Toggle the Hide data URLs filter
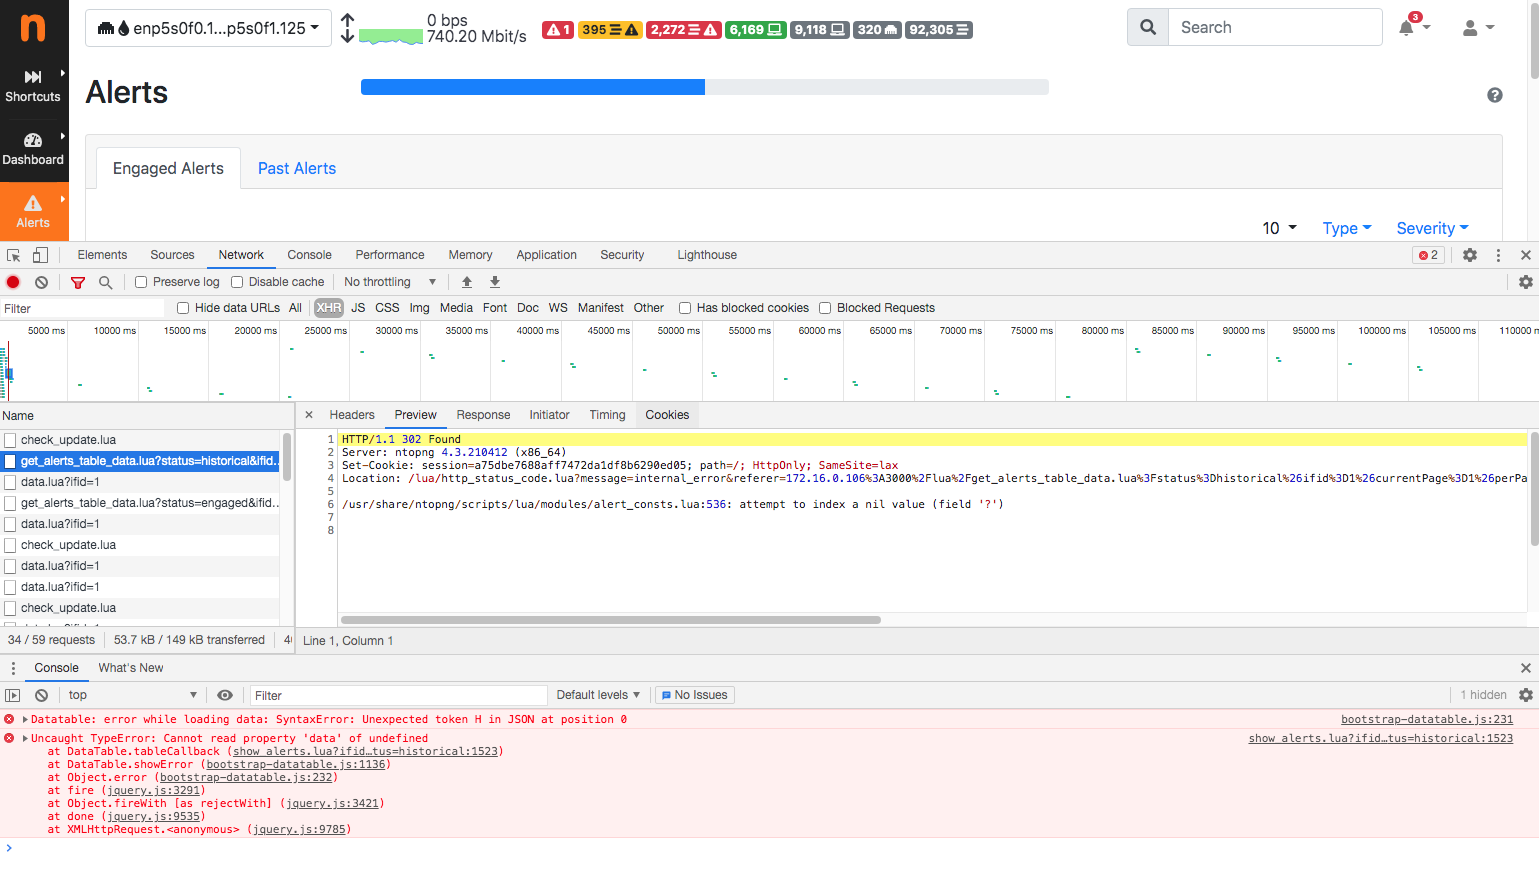This screenshot has height=872, width=1539. point(182,308)
